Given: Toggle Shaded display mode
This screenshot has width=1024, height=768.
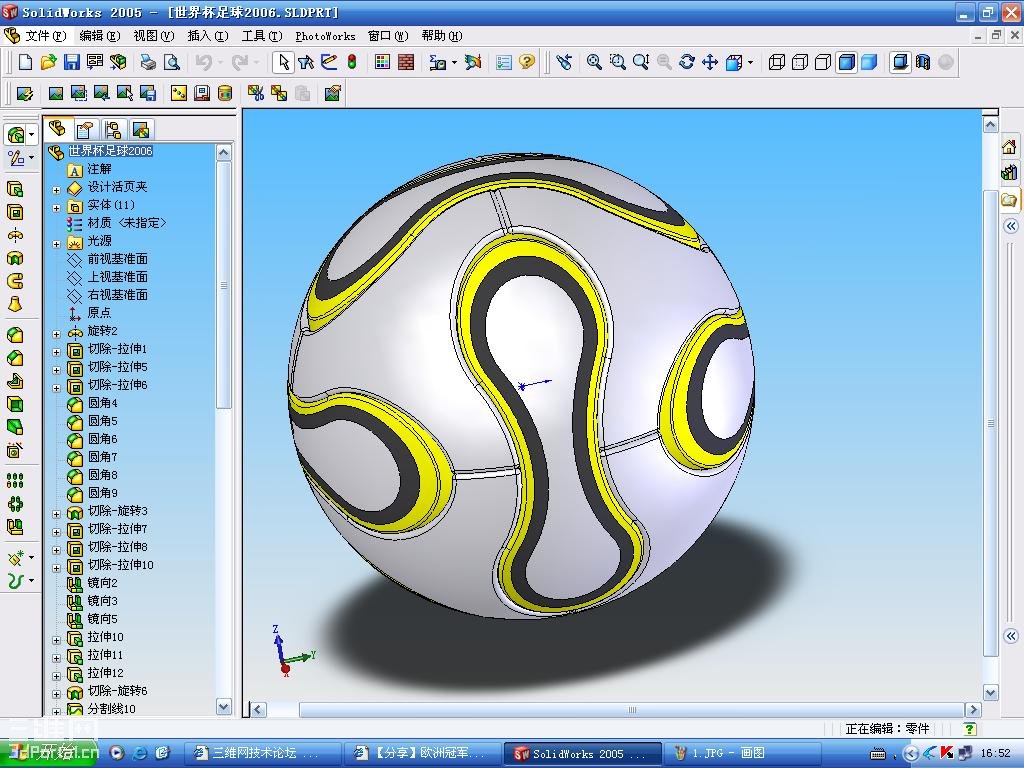Looking at the screenshot, I should 869,62.
